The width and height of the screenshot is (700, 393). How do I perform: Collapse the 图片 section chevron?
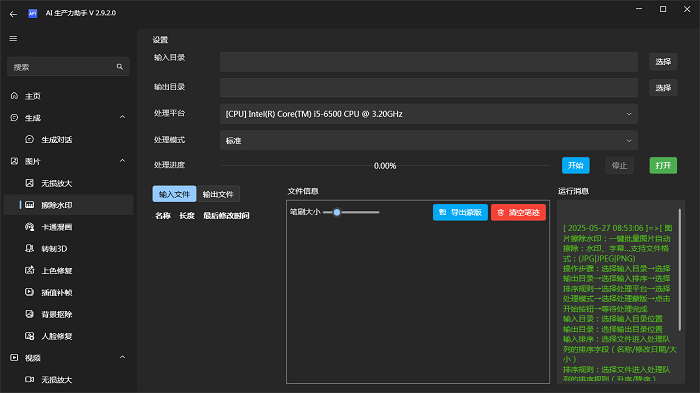(122, 161)
